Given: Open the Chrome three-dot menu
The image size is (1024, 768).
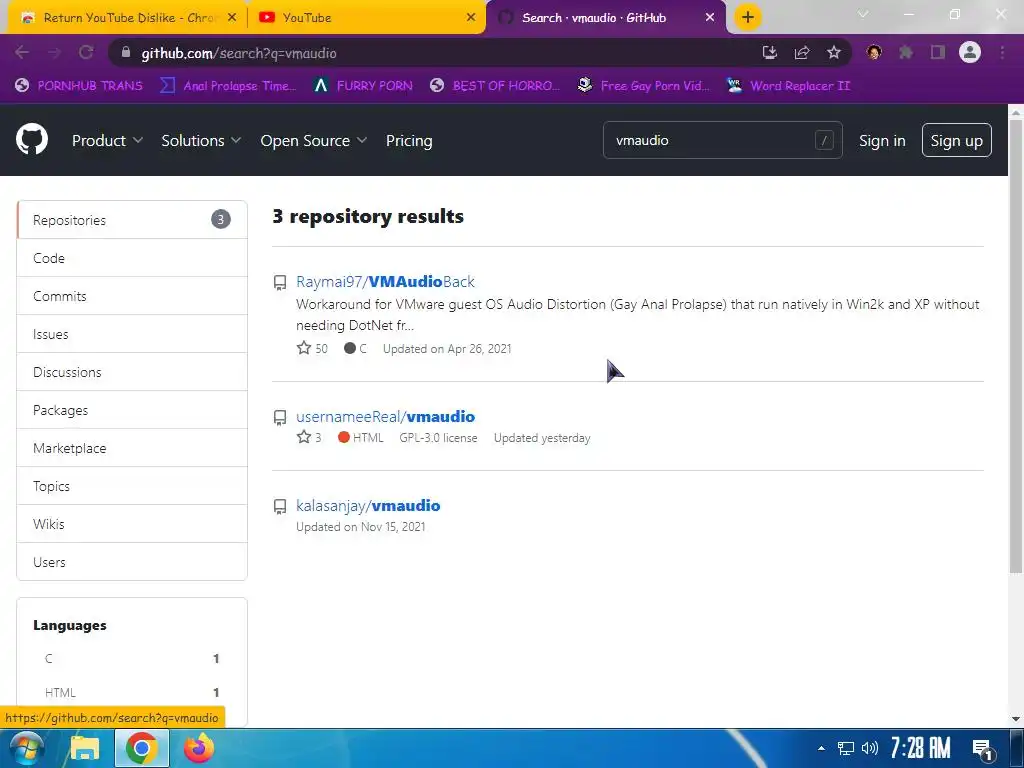Looking at the screenshot, I should pyautogui.click(x=1002, y=53).
